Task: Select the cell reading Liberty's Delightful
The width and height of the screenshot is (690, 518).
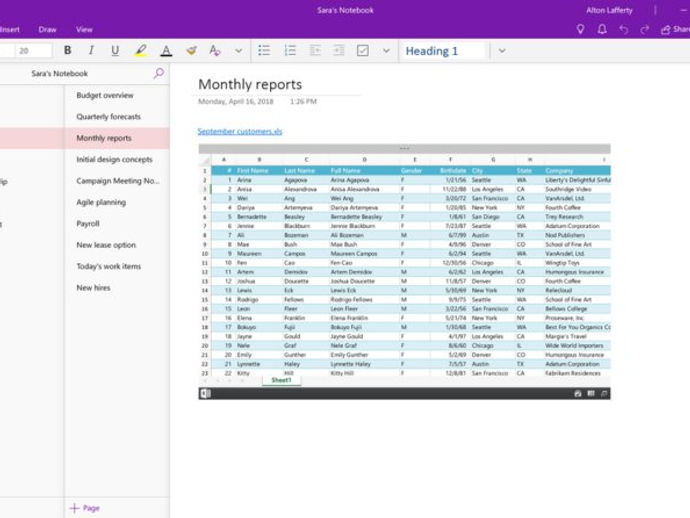Action: pyautogui.click(x=577, y=180)
